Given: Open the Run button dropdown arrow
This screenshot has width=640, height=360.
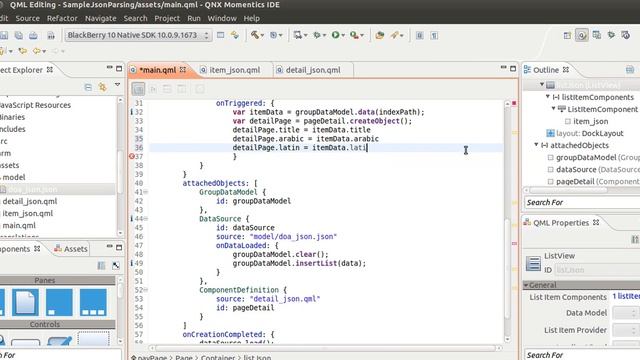Looking at the screenshot, I should coord(343,36).
